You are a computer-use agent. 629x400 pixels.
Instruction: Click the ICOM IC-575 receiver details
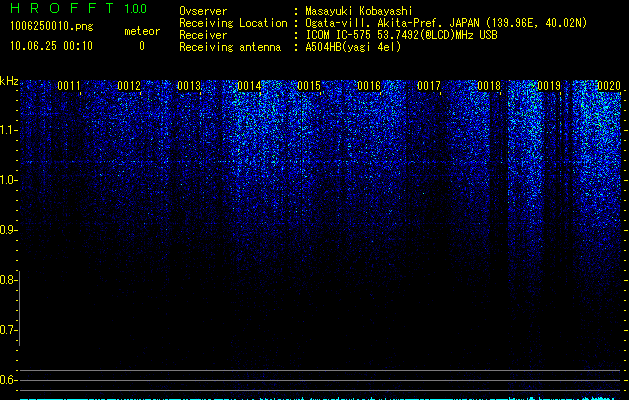point(401,35)
